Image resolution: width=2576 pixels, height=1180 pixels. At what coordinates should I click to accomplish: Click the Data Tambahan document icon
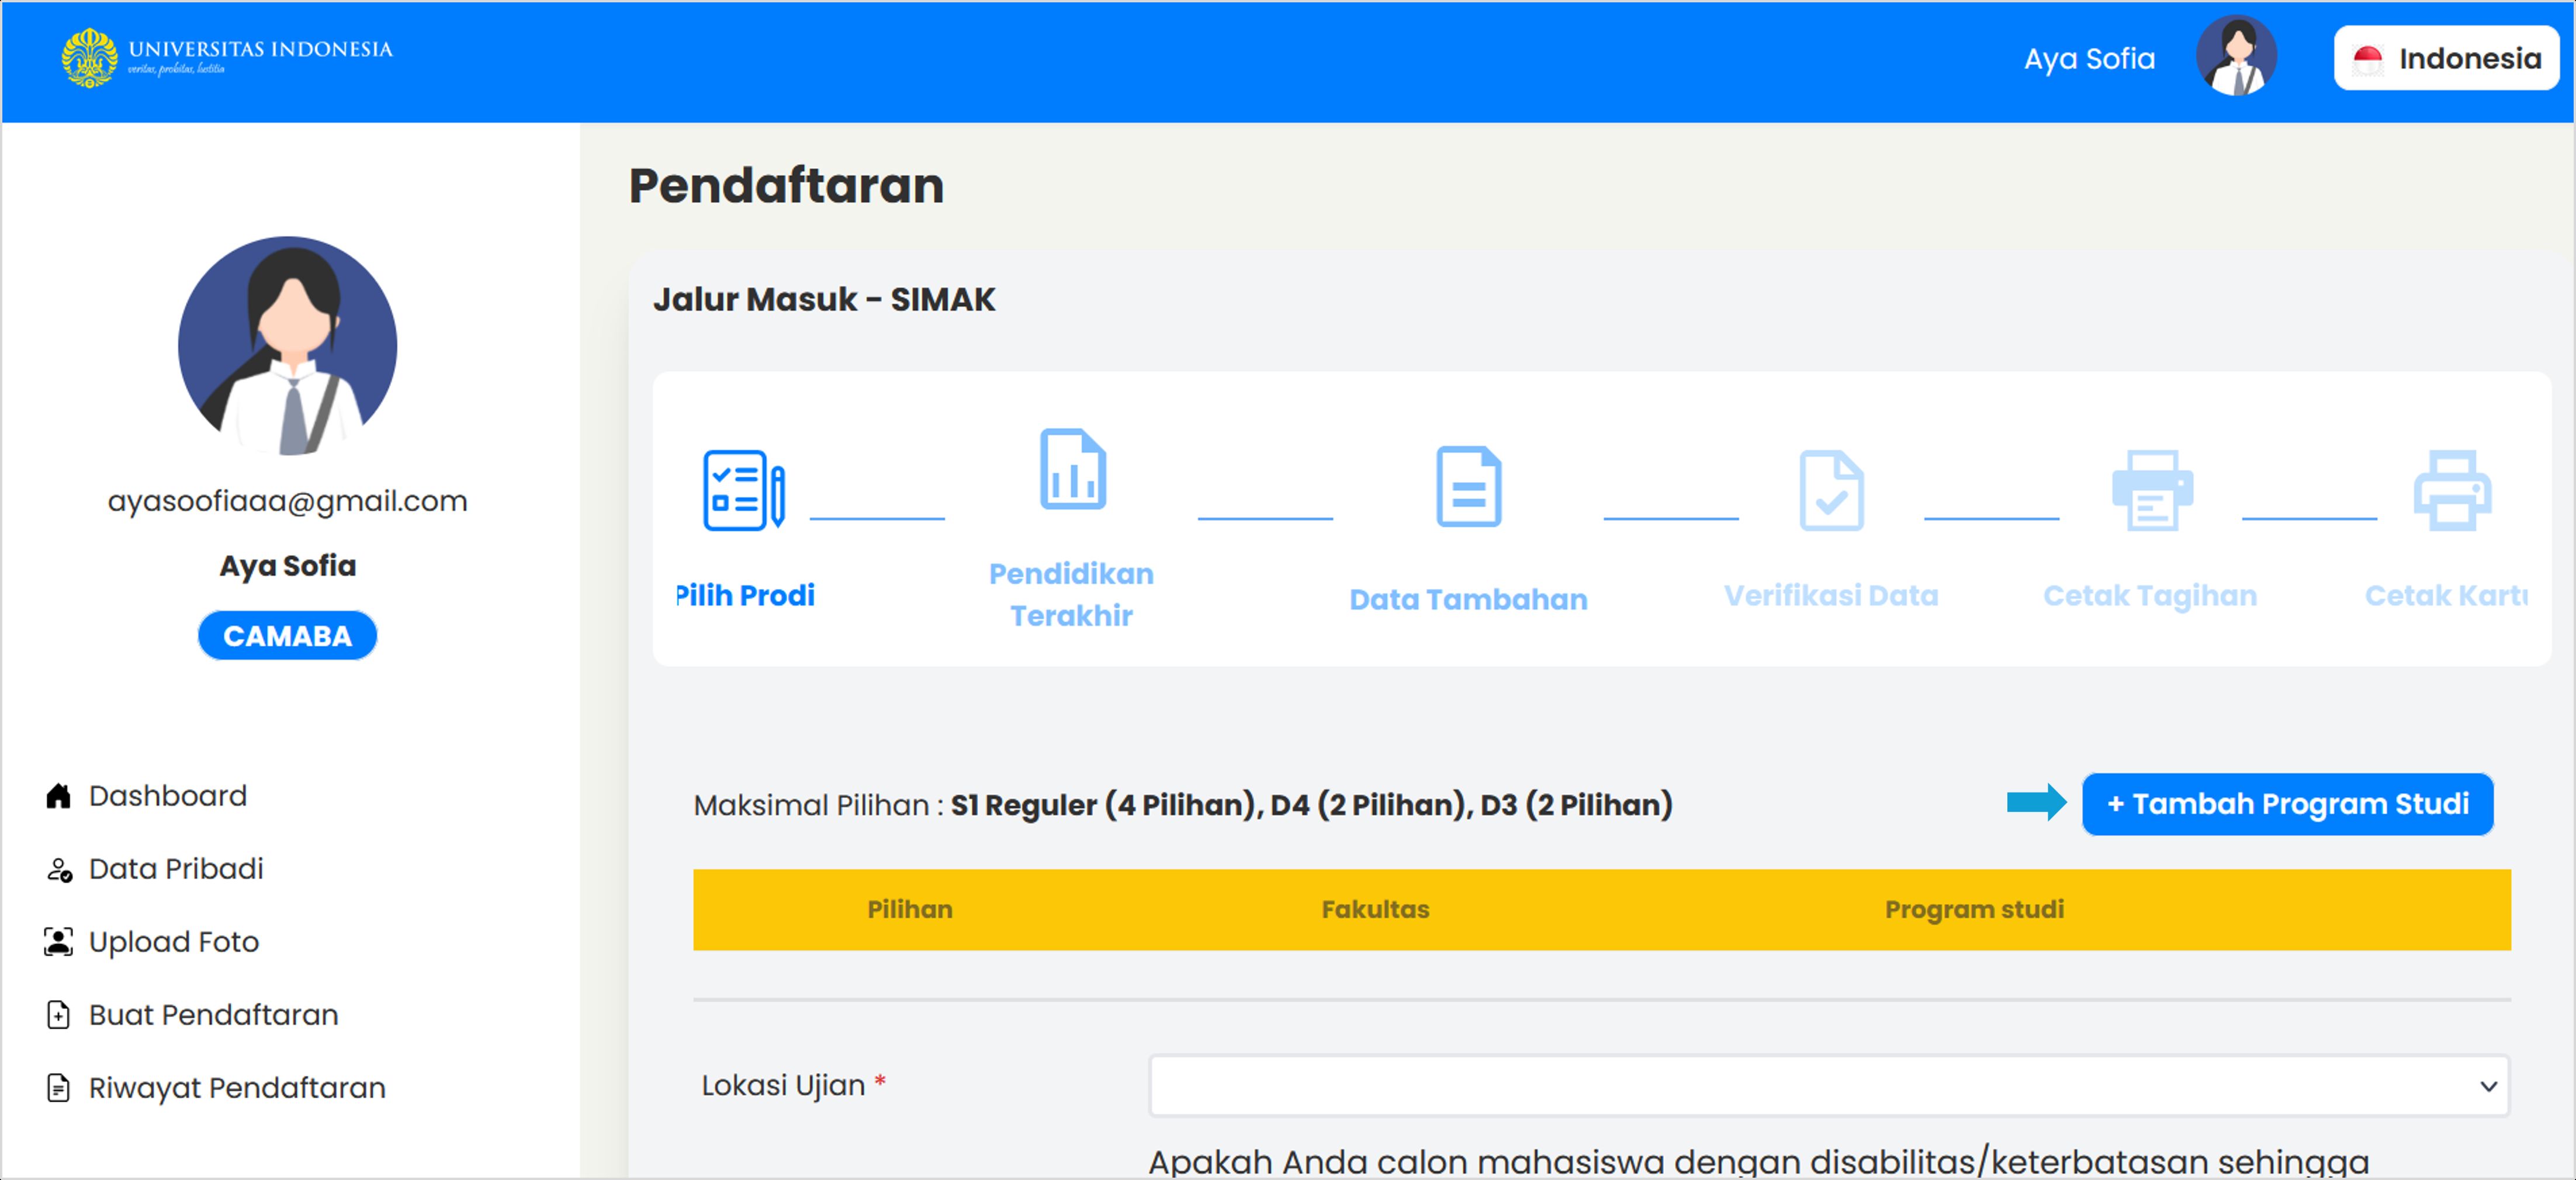pyautogui.click(x=1468, y=487)
